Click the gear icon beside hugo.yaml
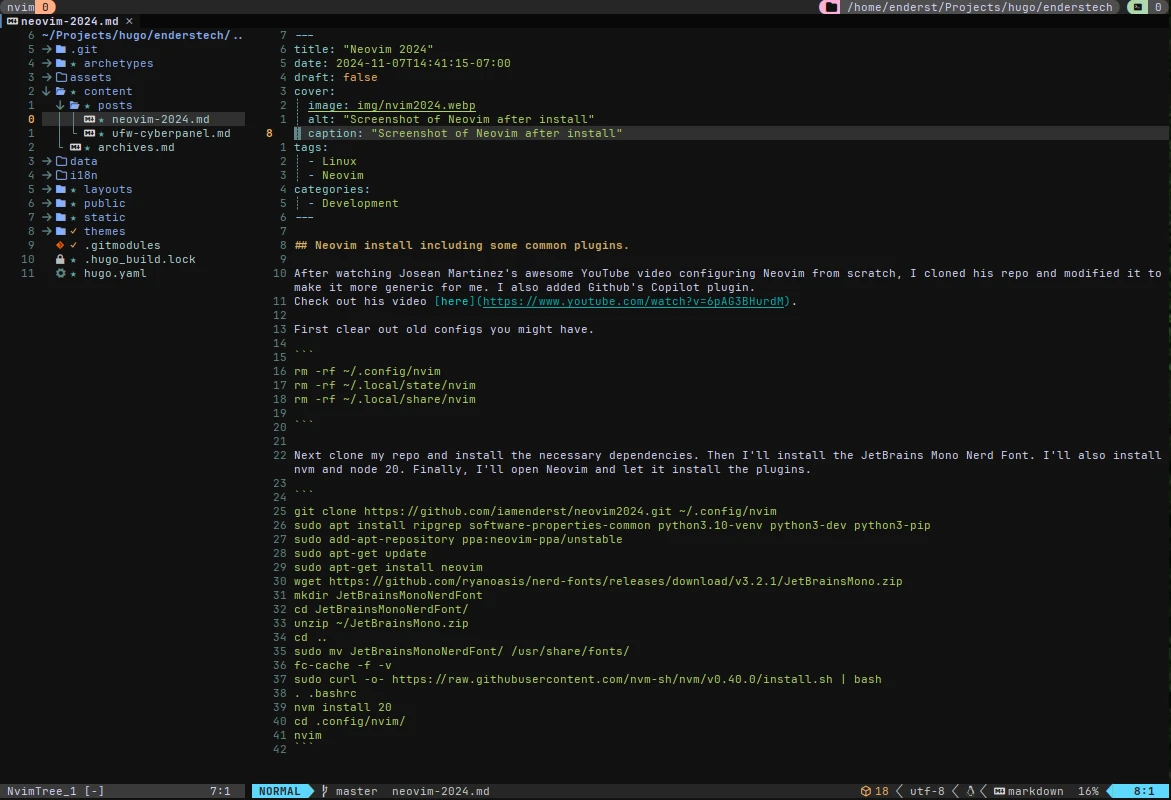1171x800 pixels. click(60, 273)
